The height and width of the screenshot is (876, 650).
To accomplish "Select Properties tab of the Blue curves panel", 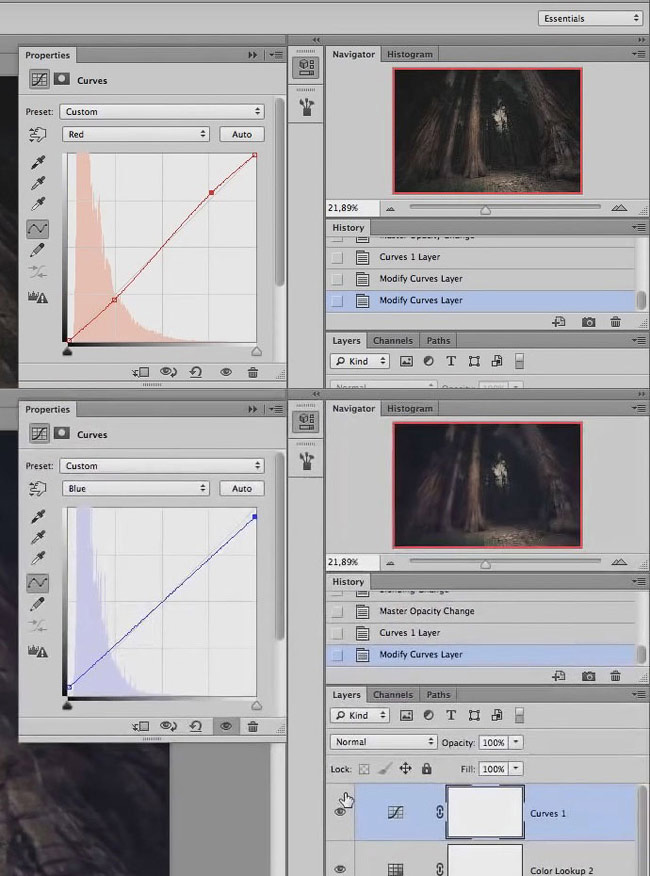I will (48, 409).
